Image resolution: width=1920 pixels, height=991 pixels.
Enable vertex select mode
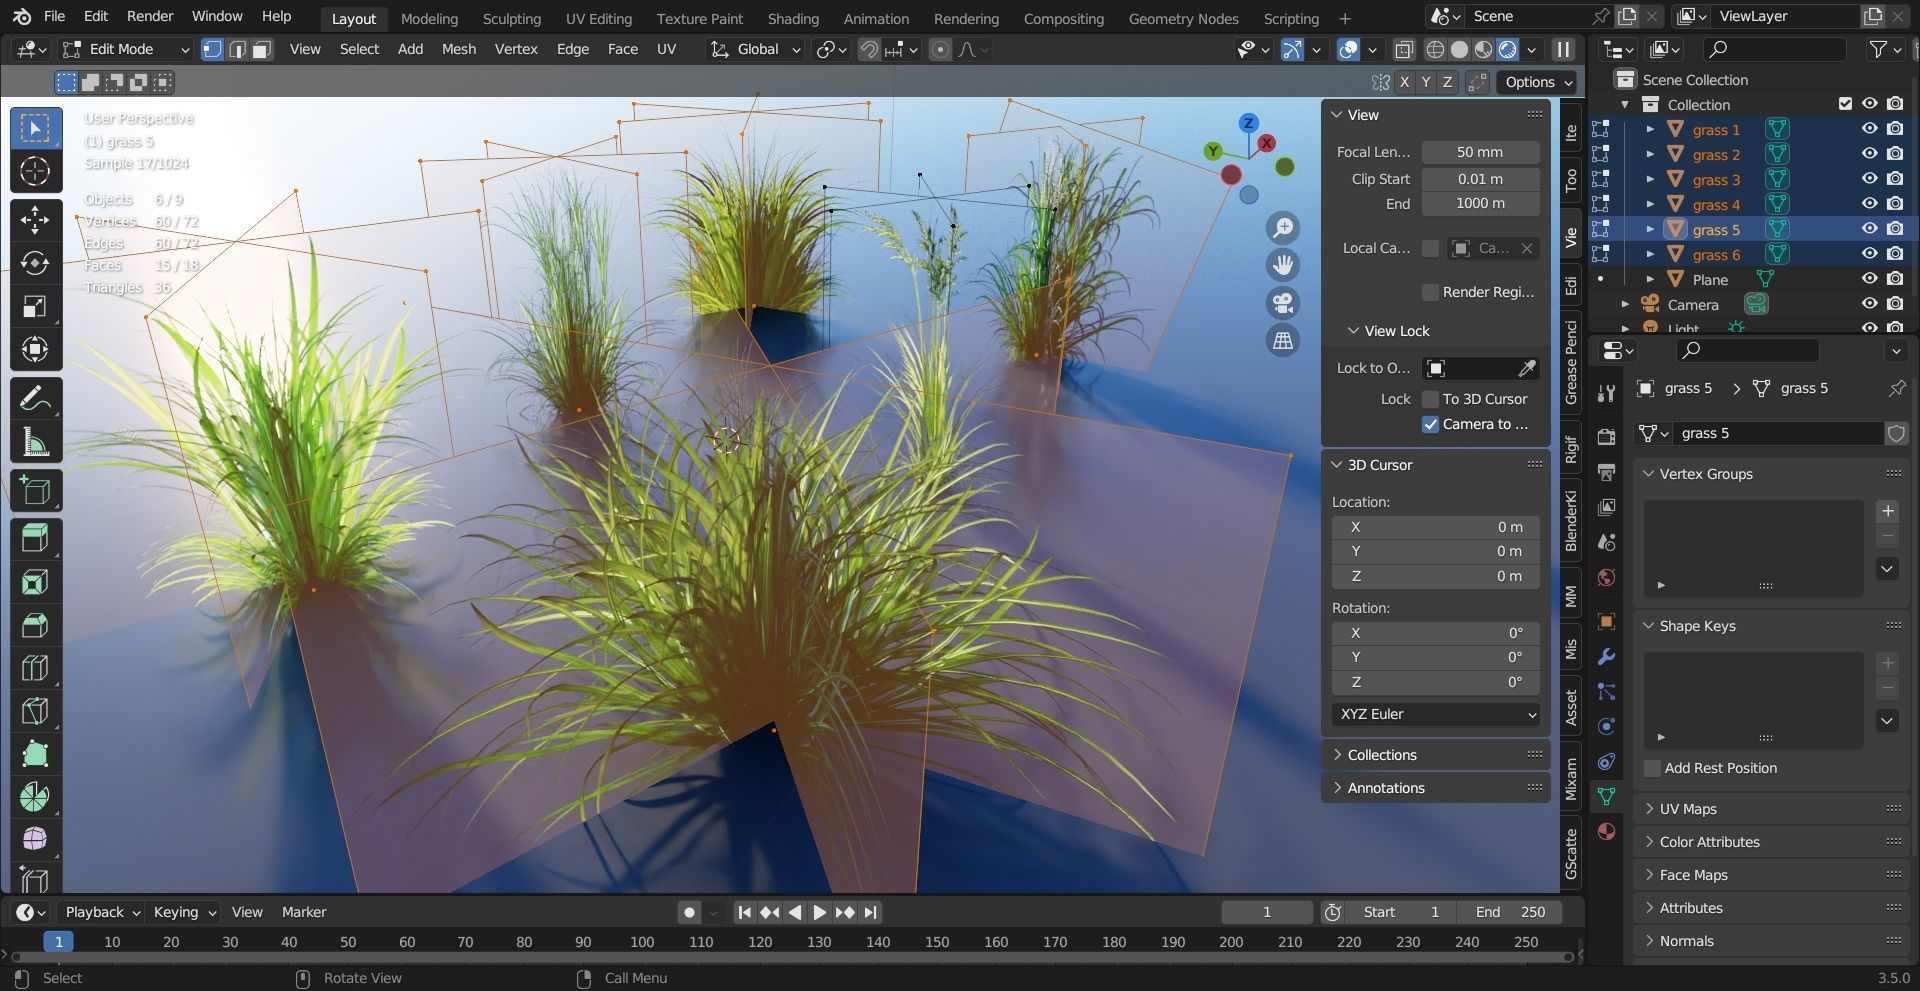(212, 49)
